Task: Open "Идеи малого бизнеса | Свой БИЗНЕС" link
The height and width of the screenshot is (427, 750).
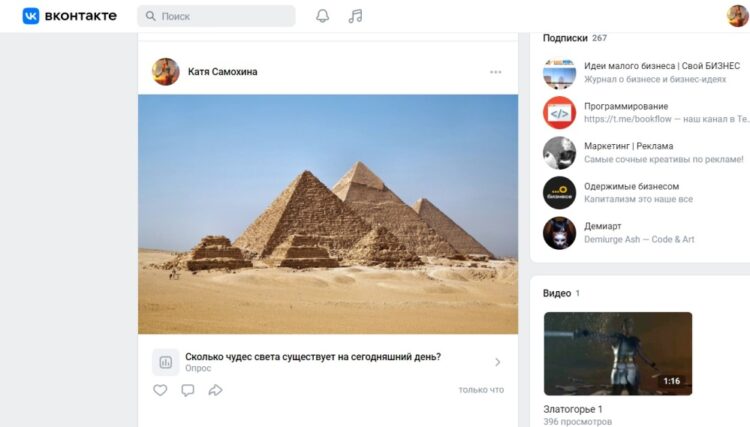Action: click(662, 66)
